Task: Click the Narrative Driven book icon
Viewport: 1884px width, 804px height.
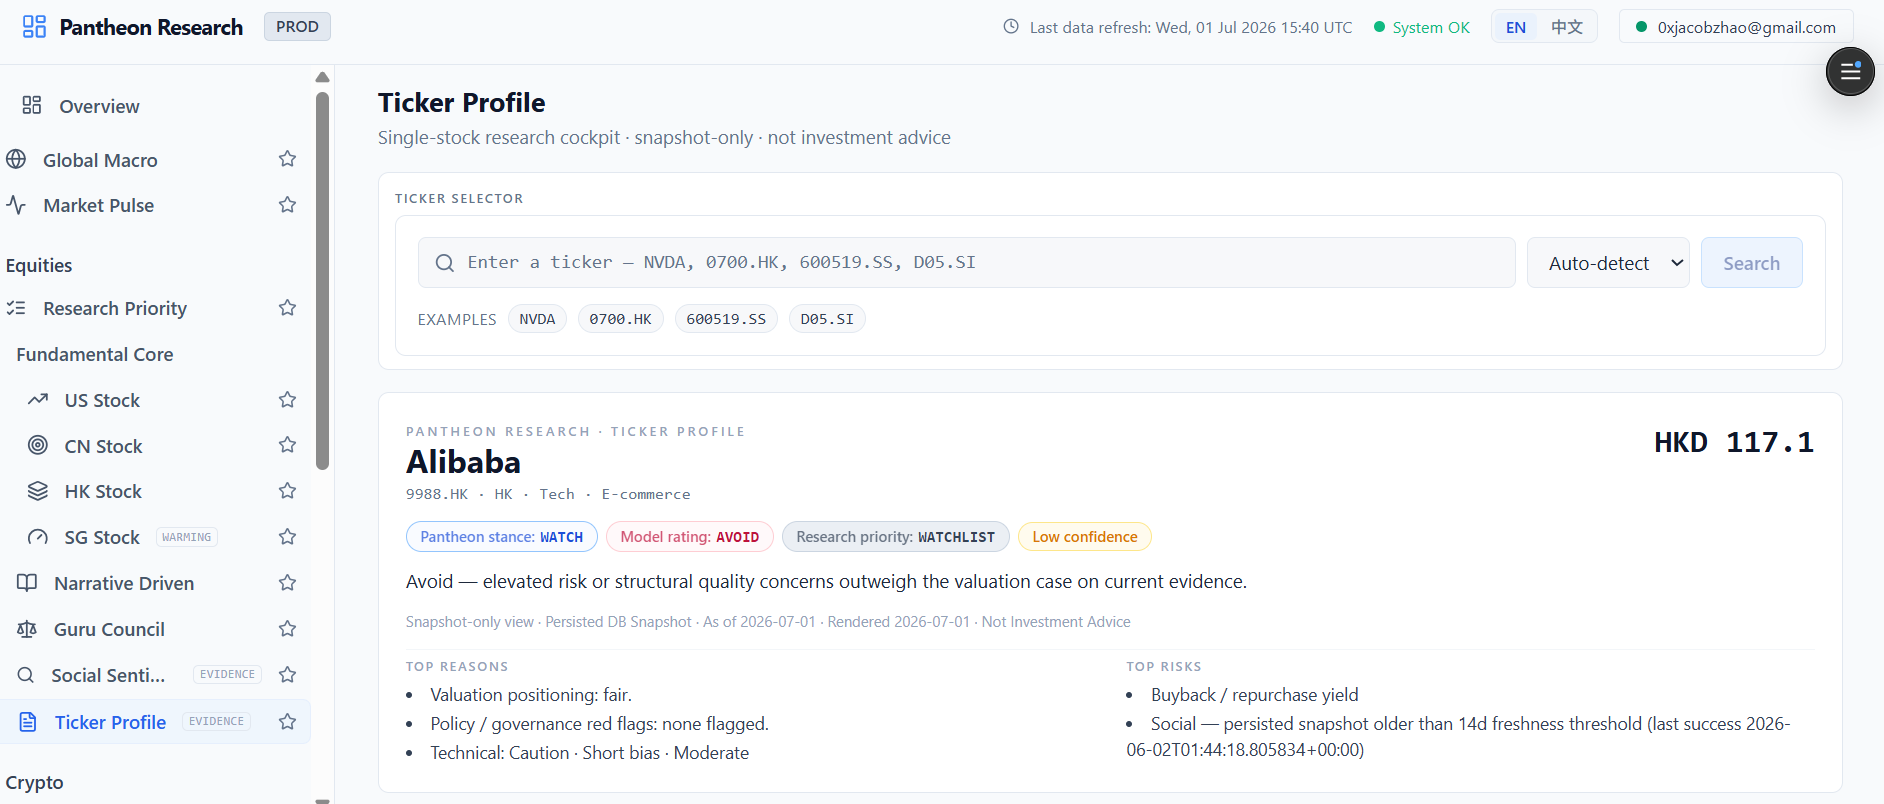Action: [27, 583]
